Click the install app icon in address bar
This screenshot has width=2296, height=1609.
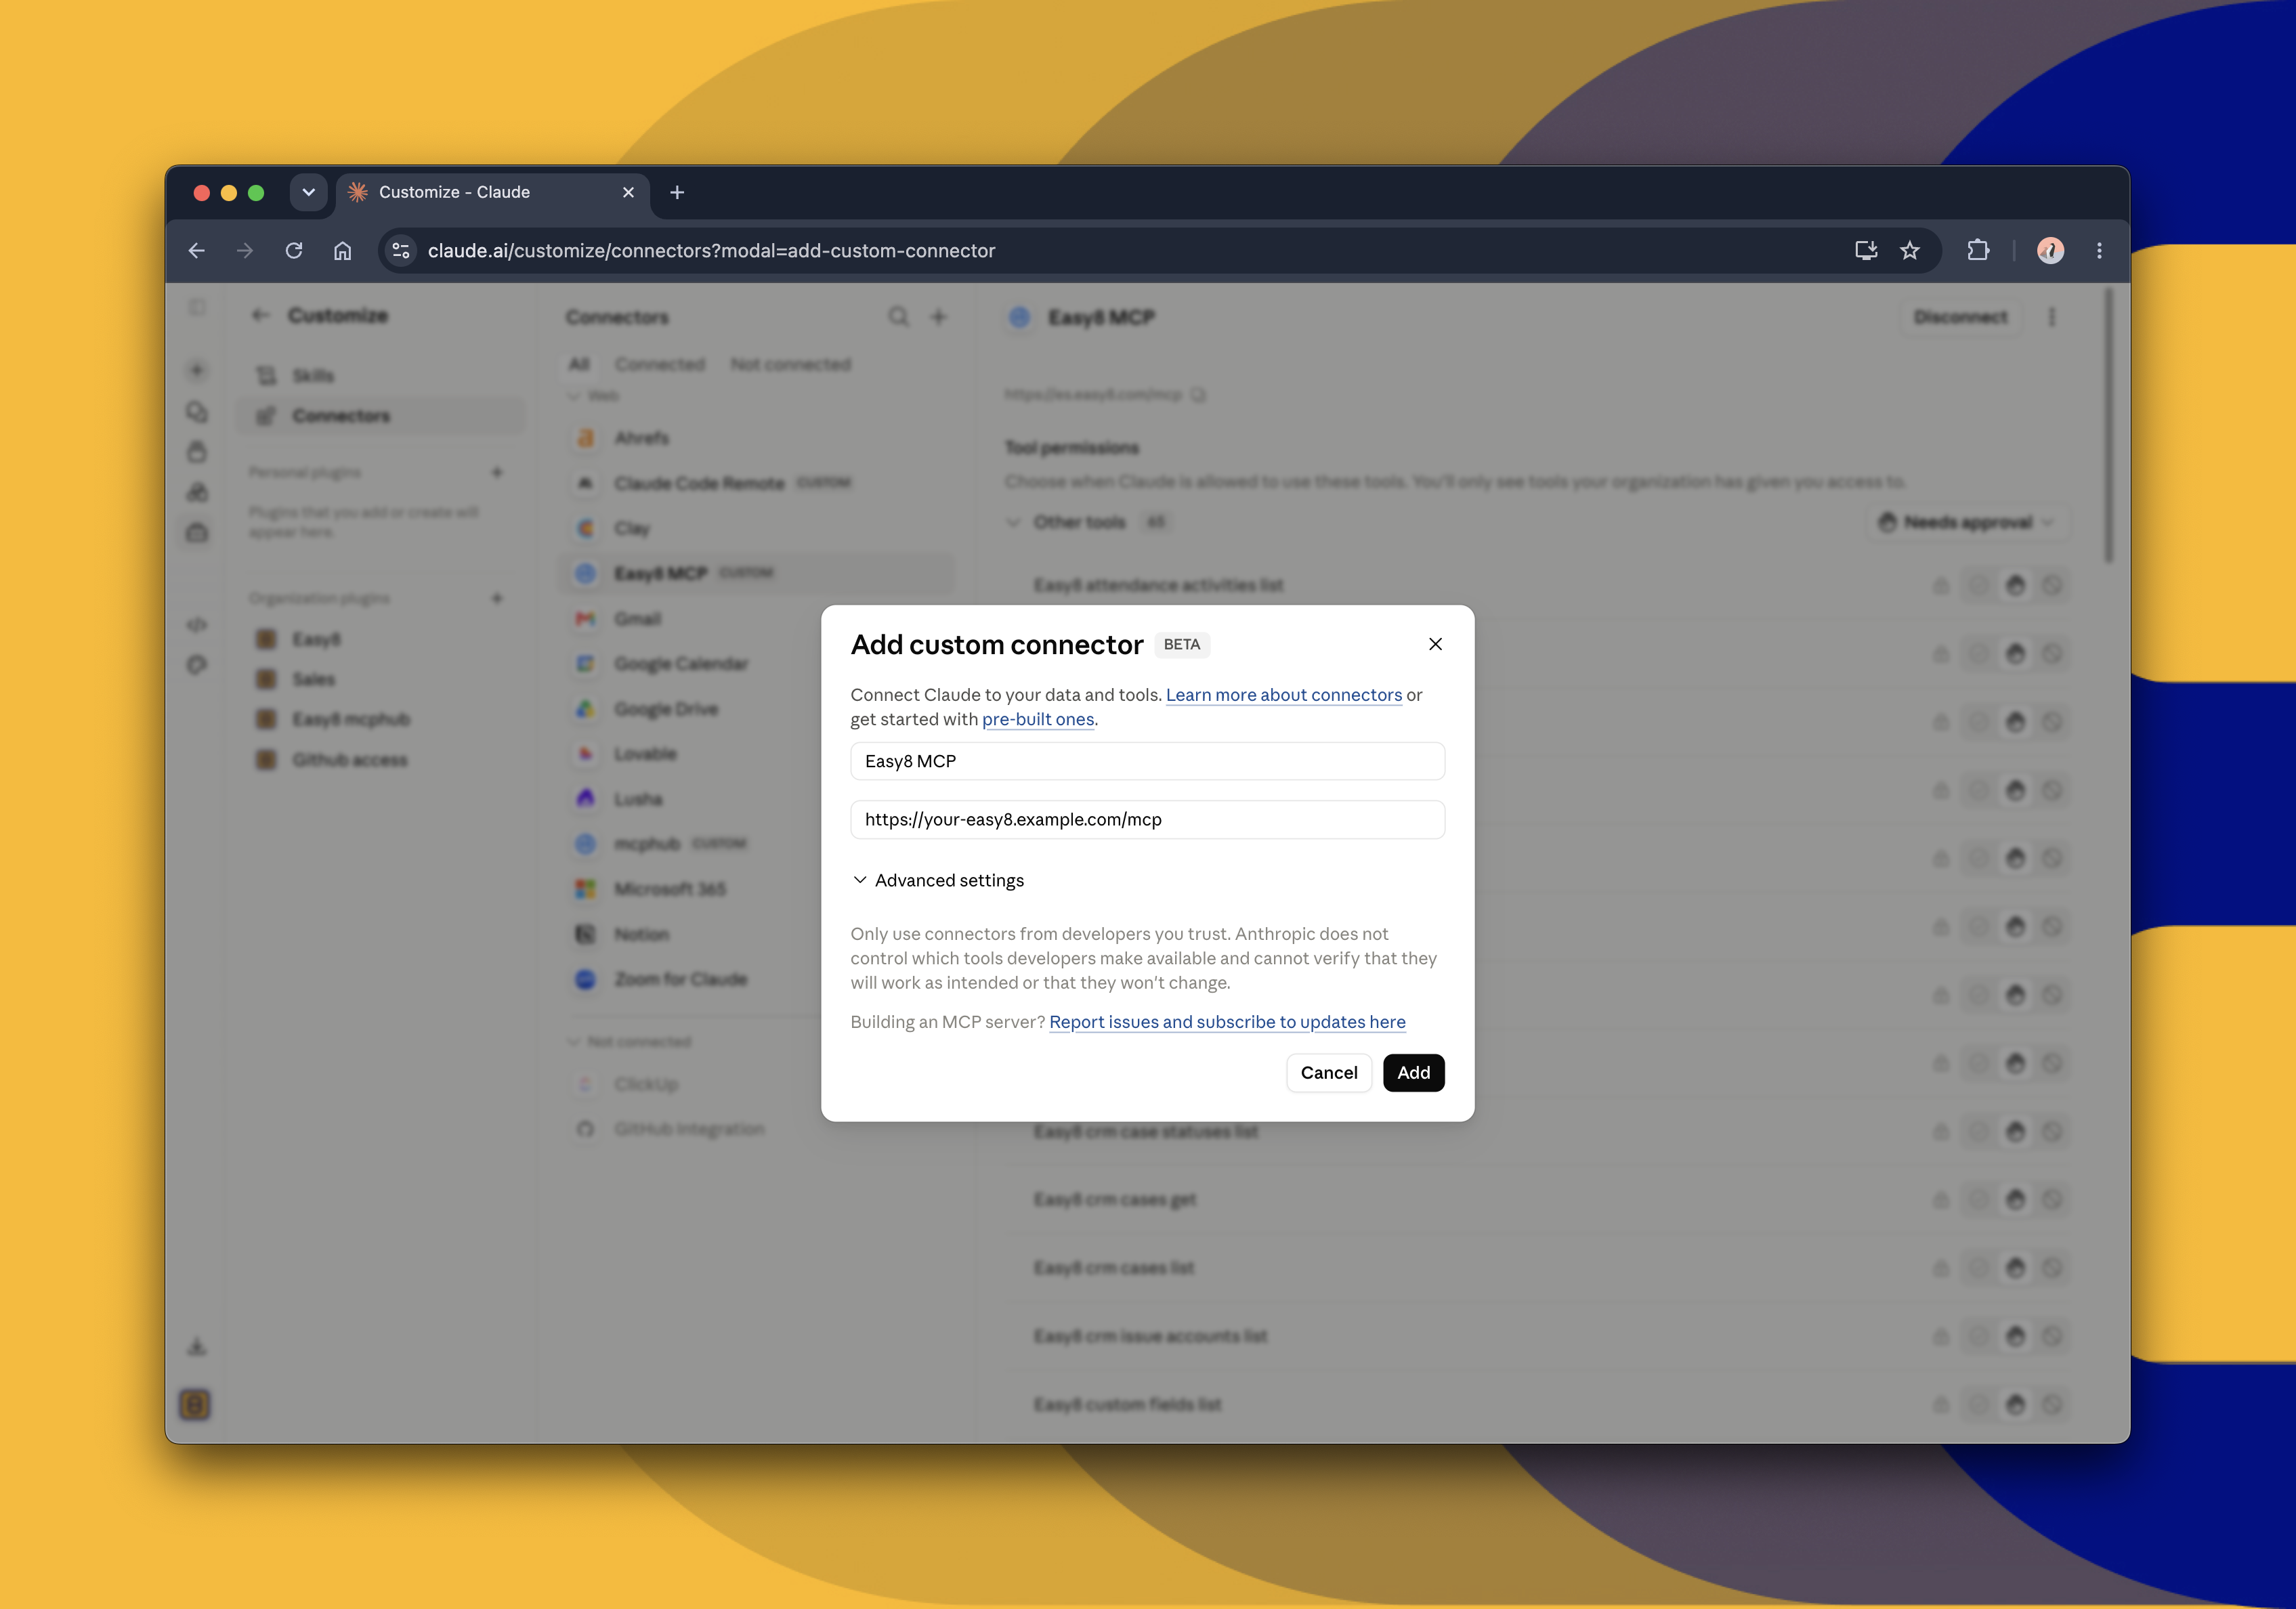(x=1866, y=250)
